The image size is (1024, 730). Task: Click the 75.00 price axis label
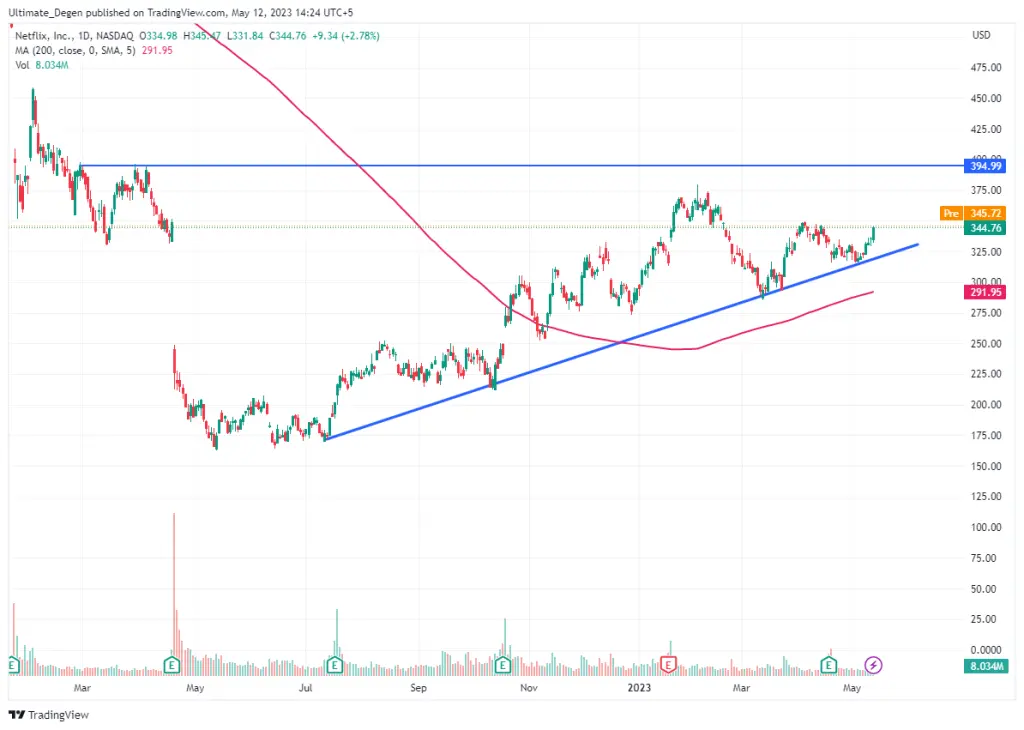[985, 558]
